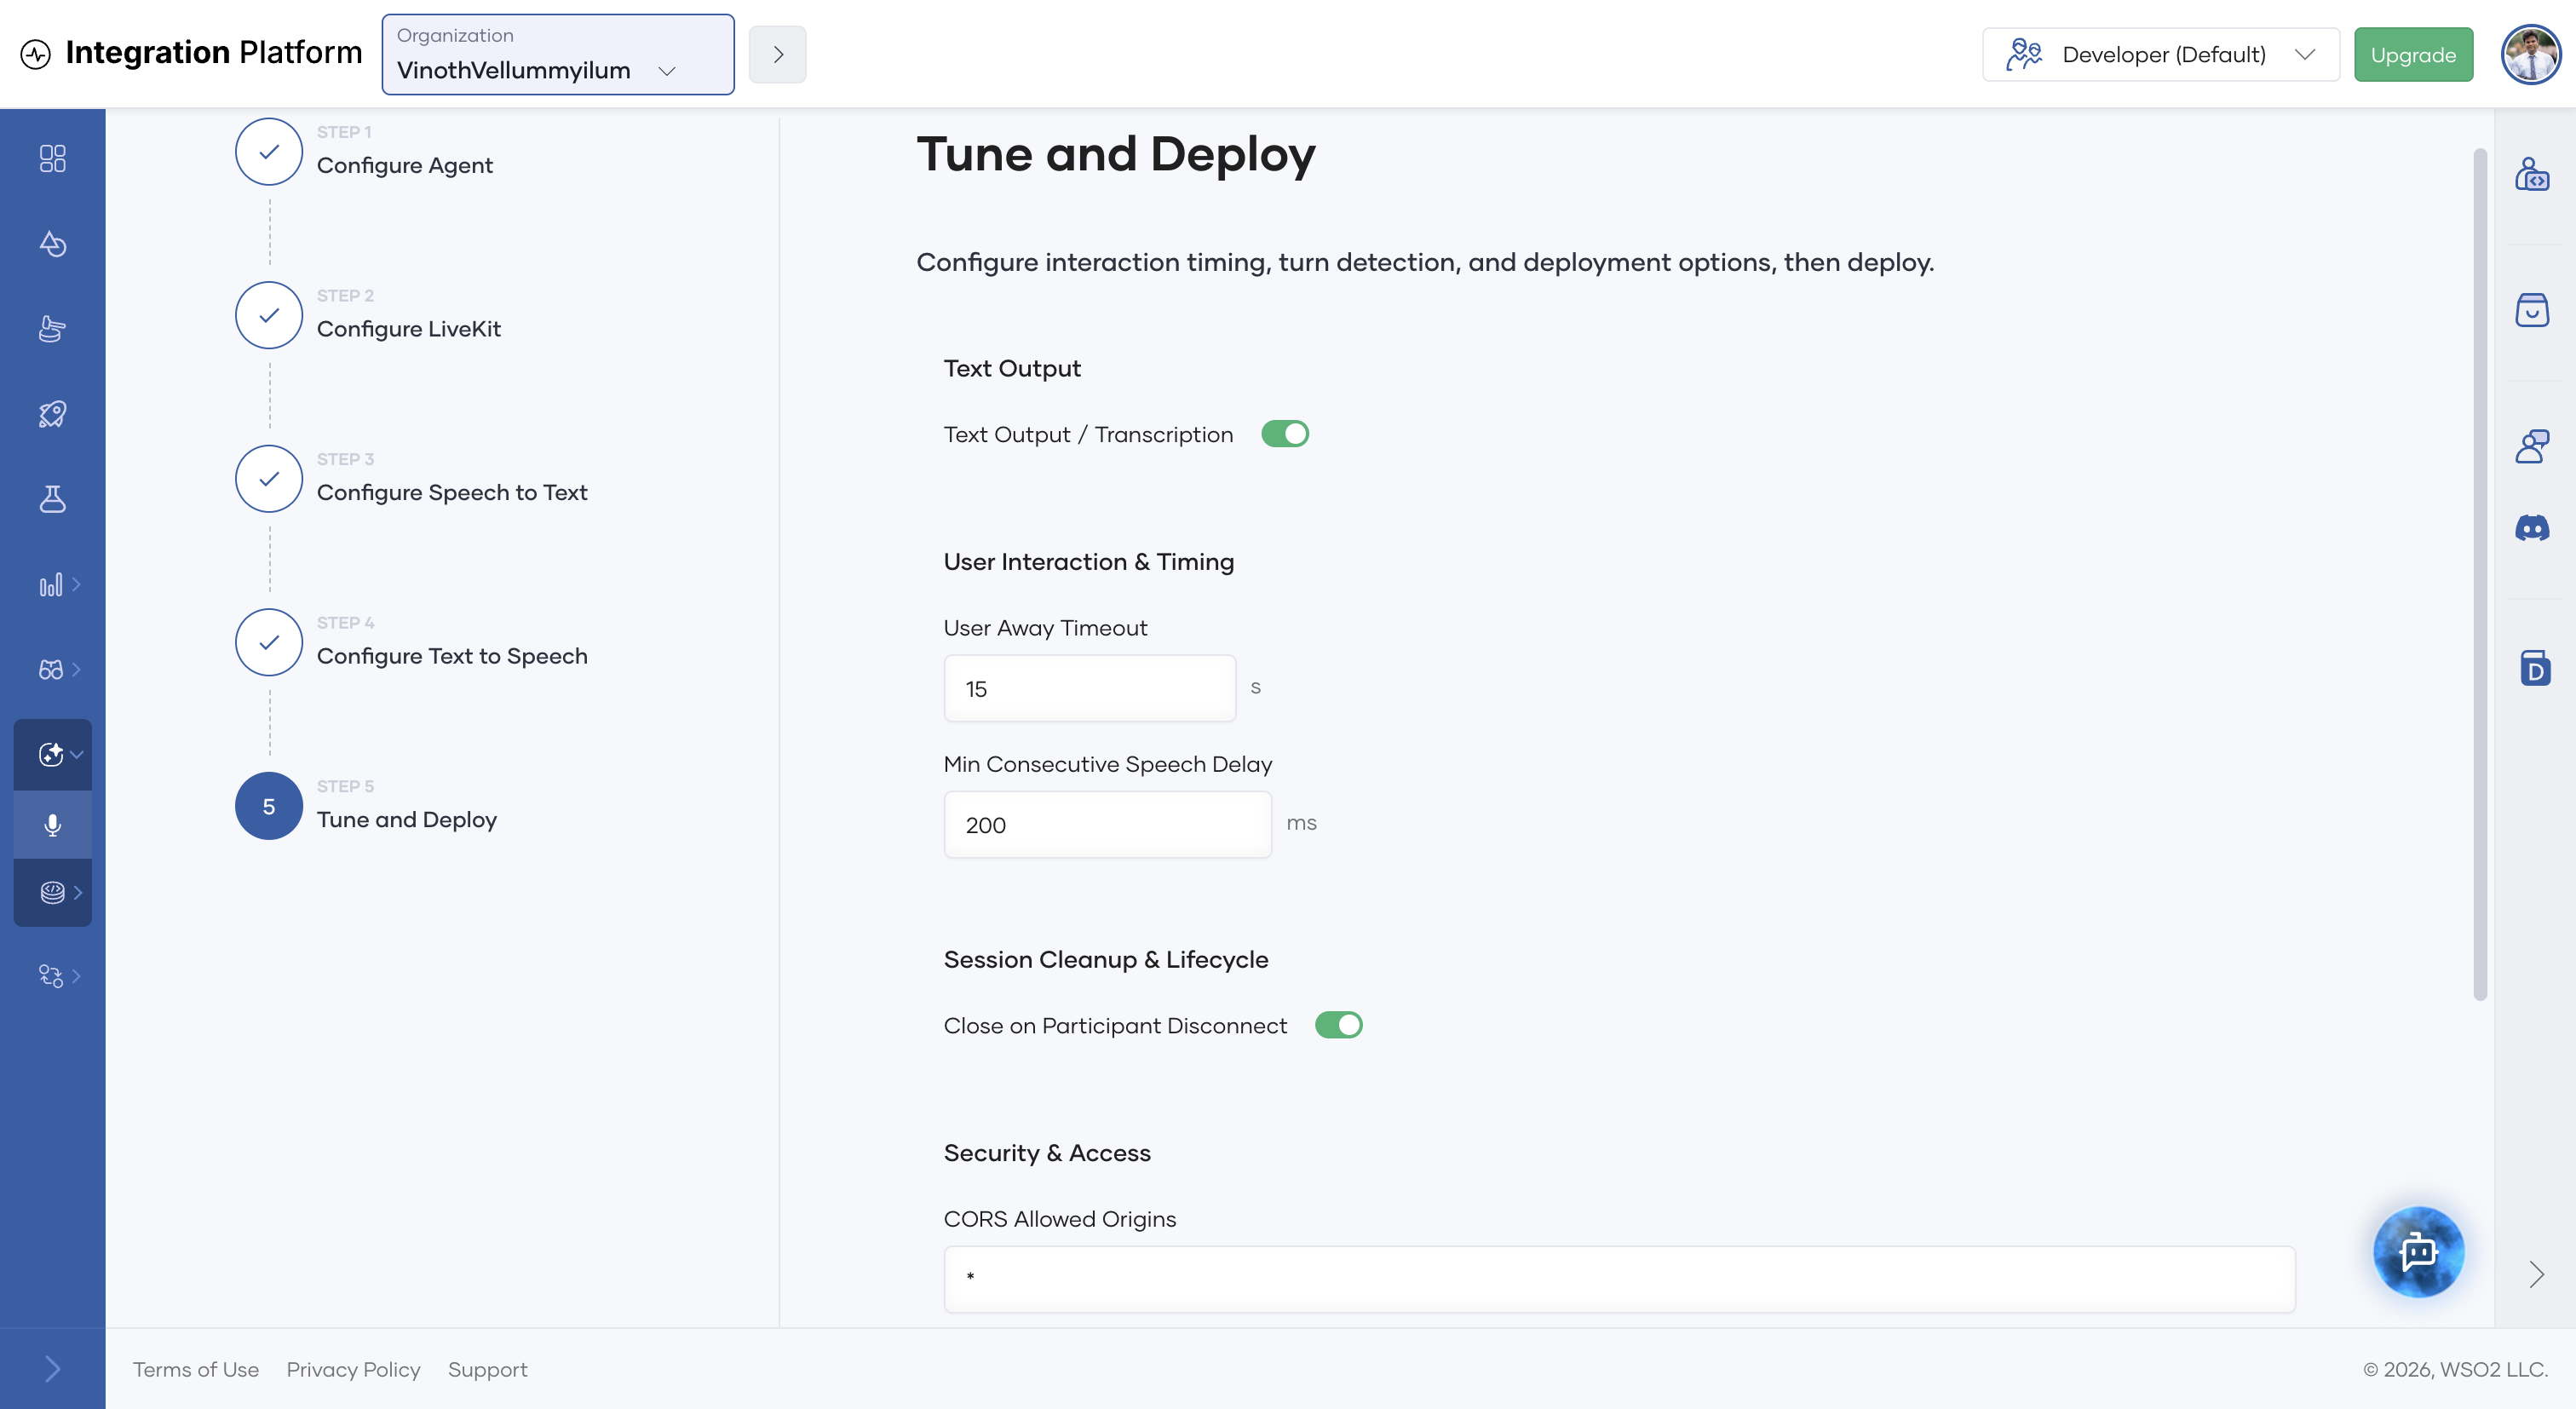This screenshot has width=2576, height=1409.
Task: Click the green Upgrade button
Action: [x=2413, y=55]
